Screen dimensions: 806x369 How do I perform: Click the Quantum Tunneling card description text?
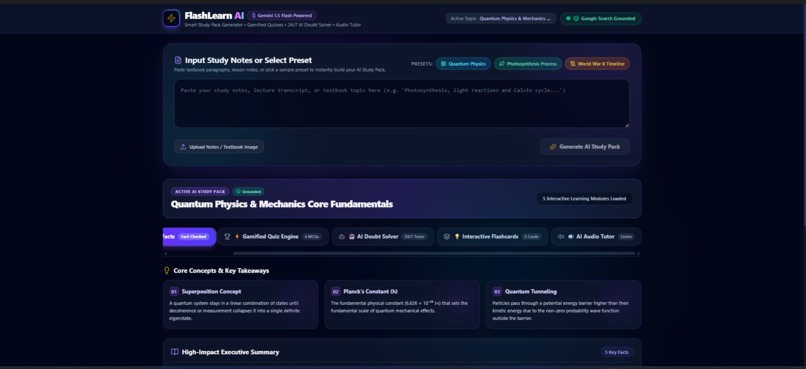(560, 310)
